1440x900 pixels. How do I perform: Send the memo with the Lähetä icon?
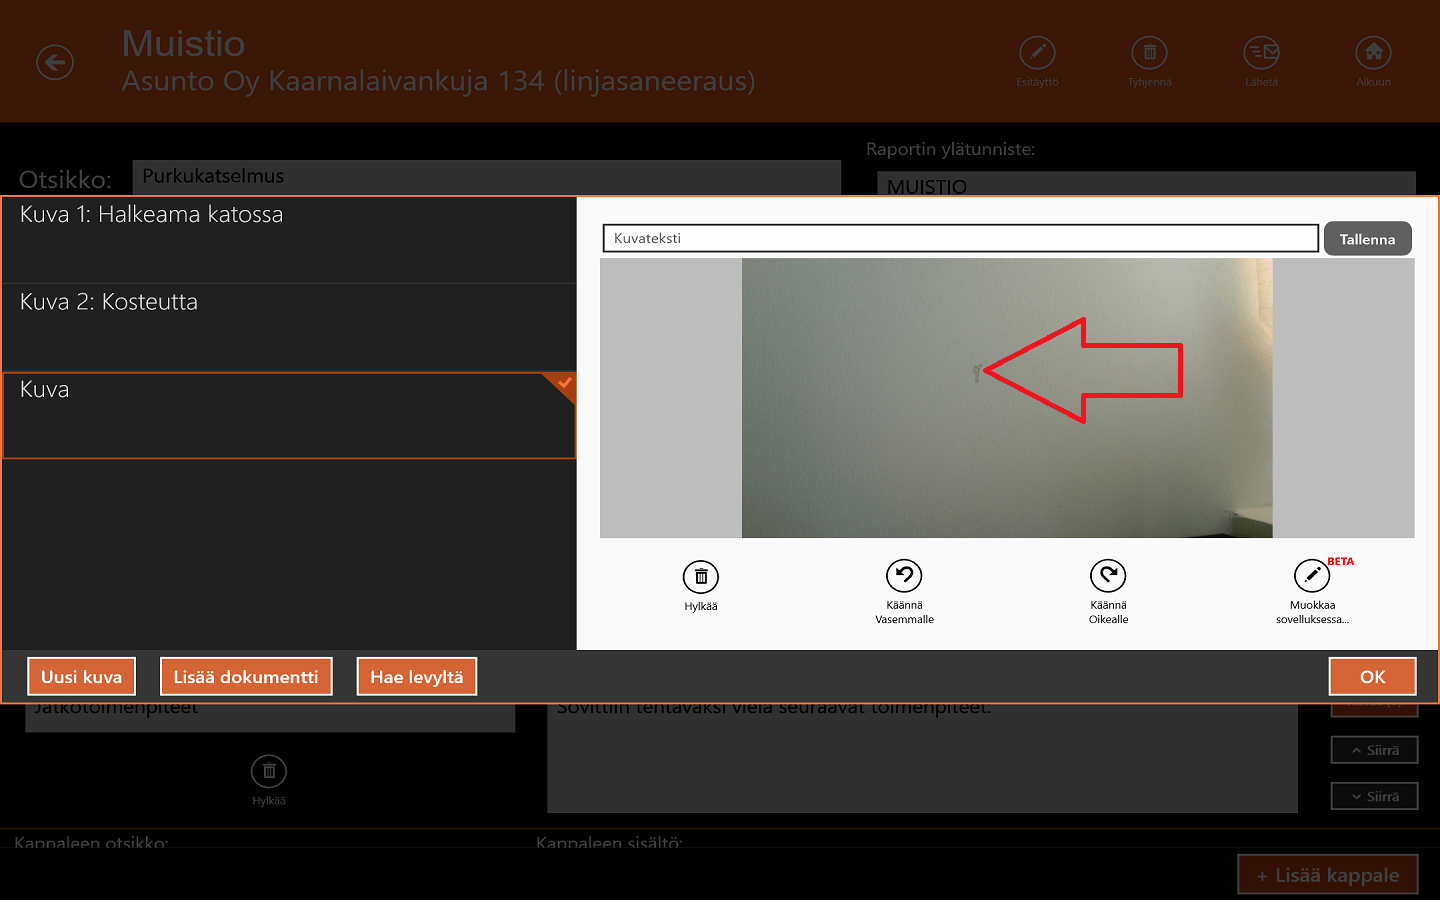(x=1261, y=53)
